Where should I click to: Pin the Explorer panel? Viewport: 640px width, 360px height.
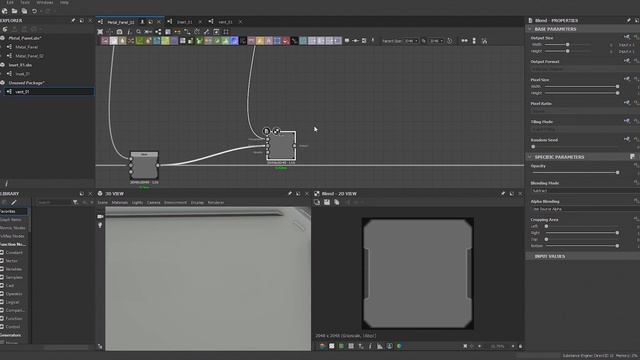coord(73,20)
